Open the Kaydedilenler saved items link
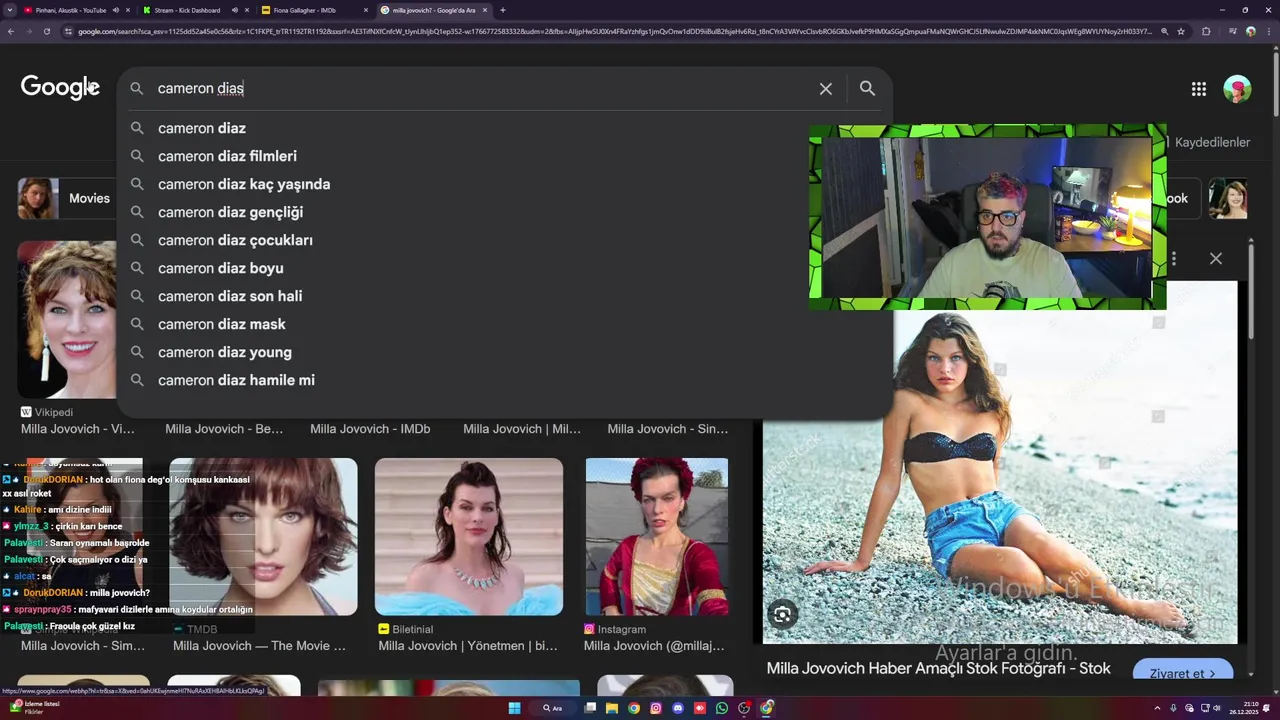Viewport: 1280px width, 720px height. (1212, 142)
